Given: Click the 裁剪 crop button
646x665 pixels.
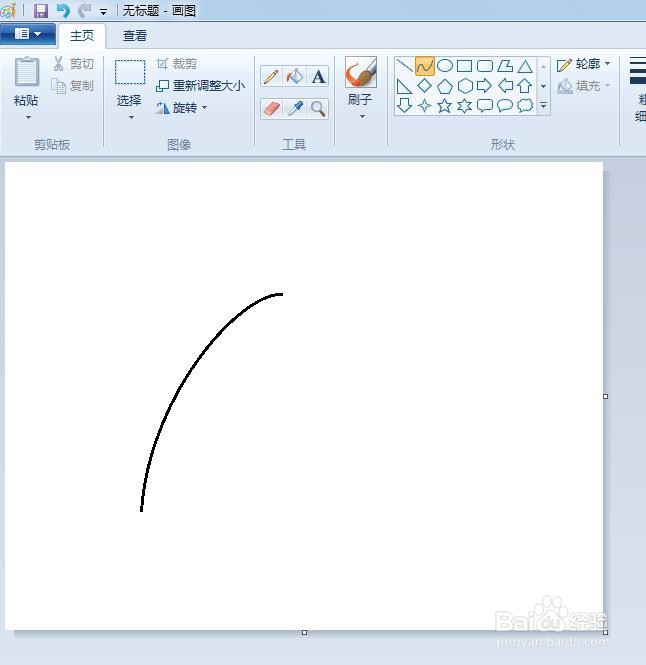Looking at the screenshot, I should (176, 64).
